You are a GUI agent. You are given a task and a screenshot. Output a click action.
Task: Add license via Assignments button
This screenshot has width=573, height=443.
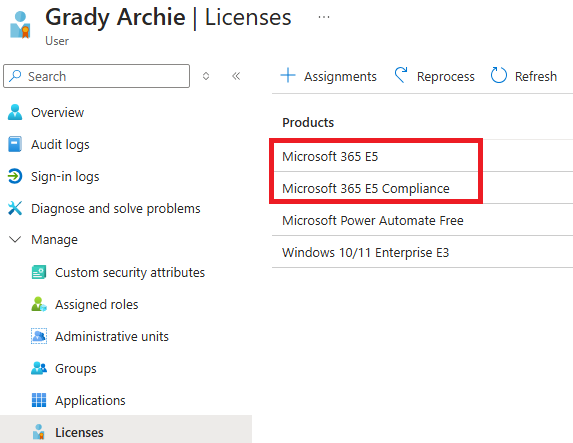pyautogui.click(x=328, y=76)
